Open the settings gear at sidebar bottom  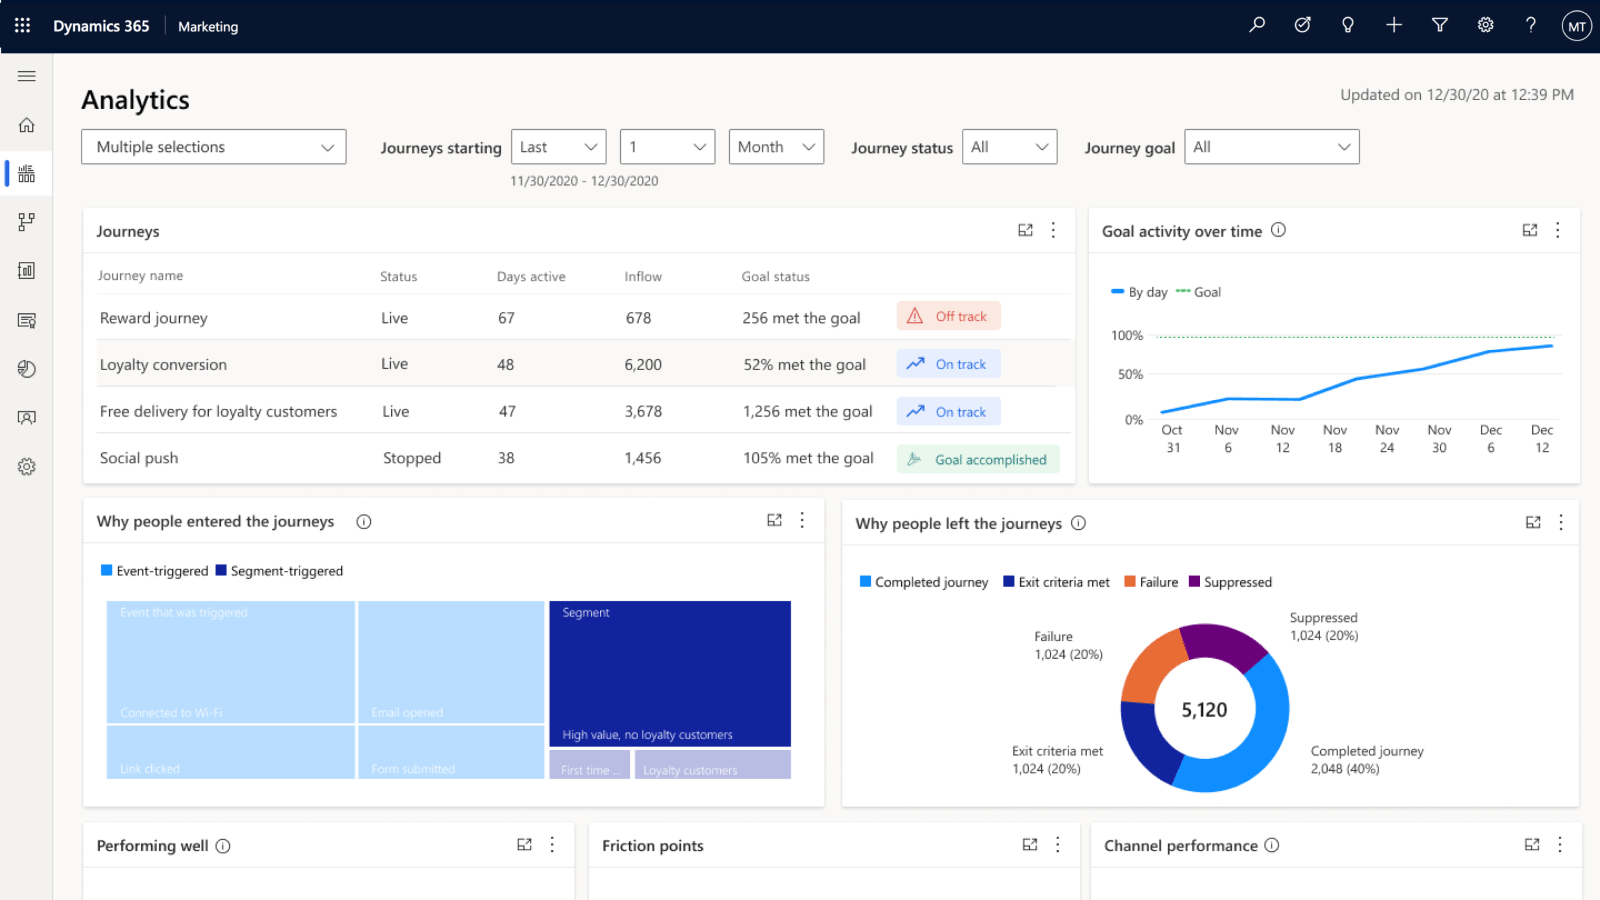pyautogui.click(x=26, y=466)
